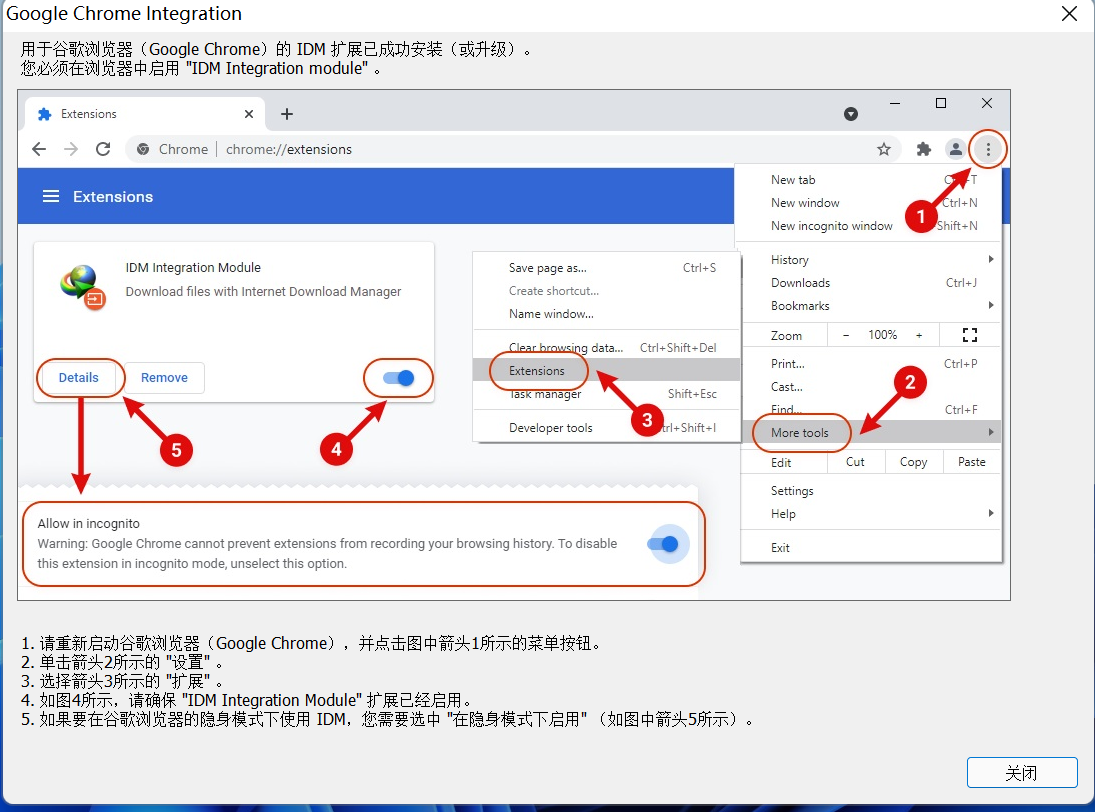This screenshot has width=1095, height=812.
Task: Close the Google Chrome Integration dialog
Action: [x=1068, y=14]
